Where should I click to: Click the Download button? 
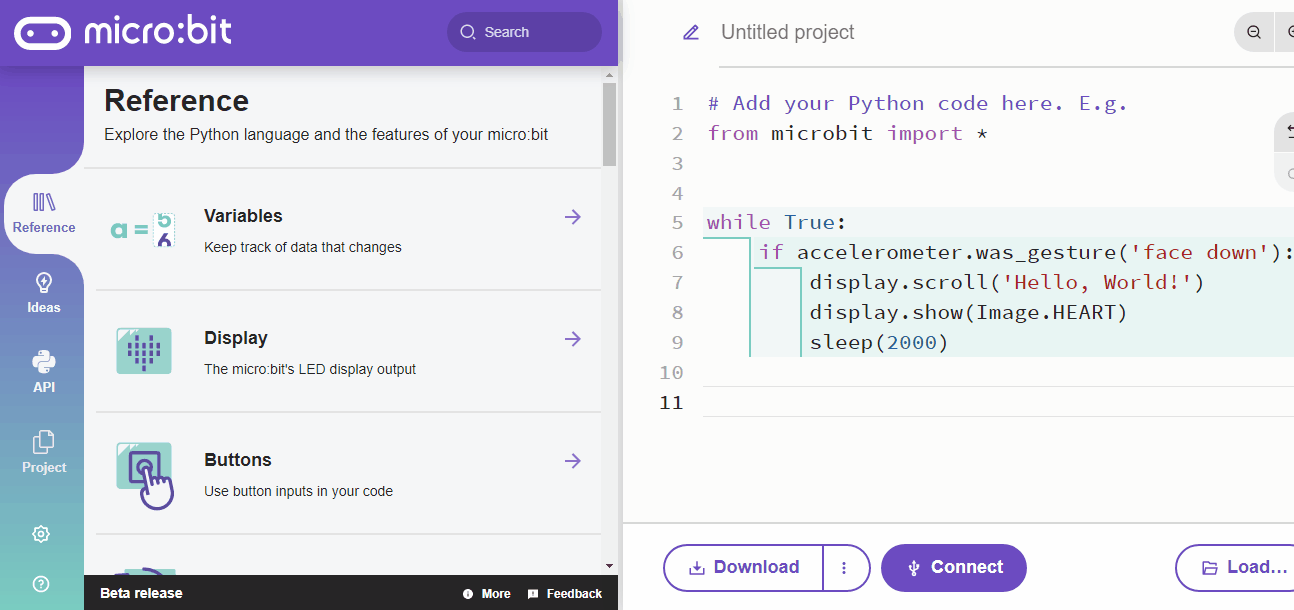pos(744,568)
